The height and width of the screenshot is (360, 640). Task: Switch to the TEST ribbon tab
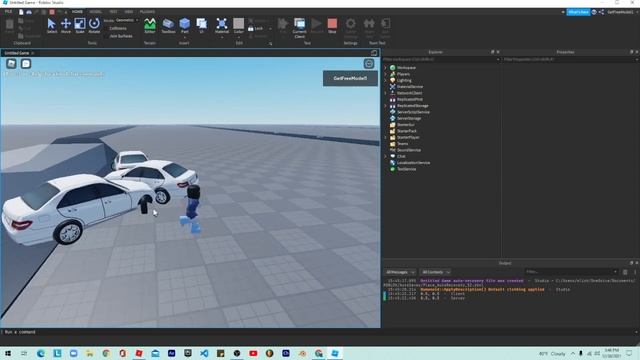113,12
